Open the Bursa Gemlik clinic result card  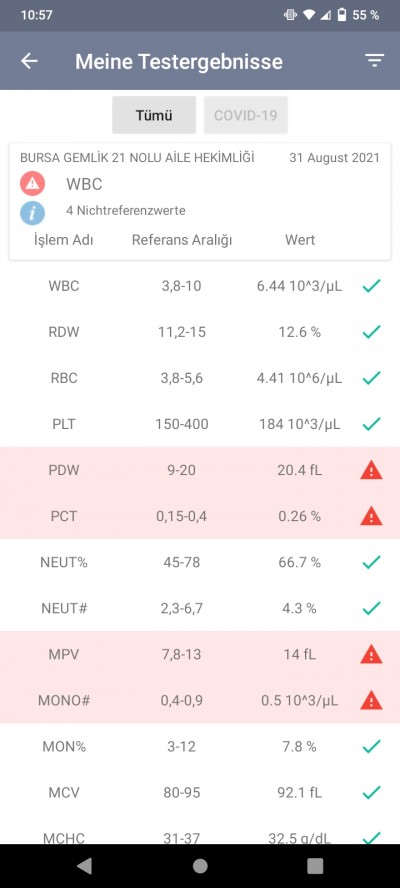click(200, 201)
